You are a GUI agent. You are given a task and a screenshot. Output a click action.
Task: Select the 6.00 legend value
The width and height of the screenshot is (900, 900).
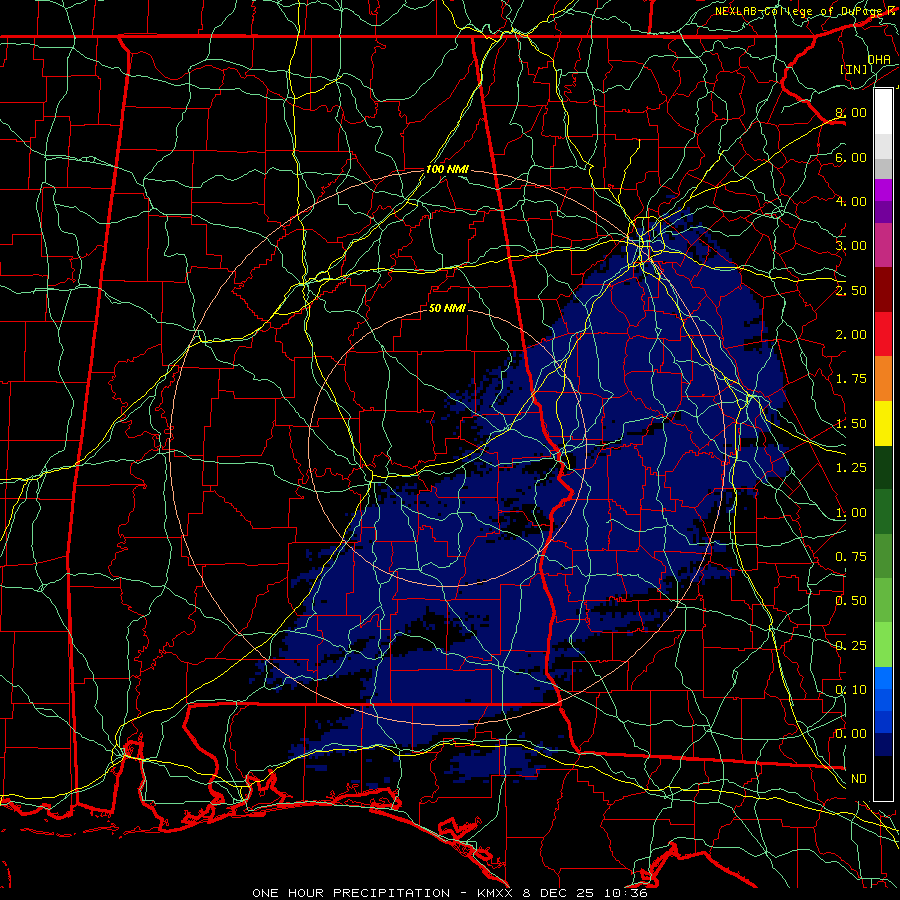point(851,157)
